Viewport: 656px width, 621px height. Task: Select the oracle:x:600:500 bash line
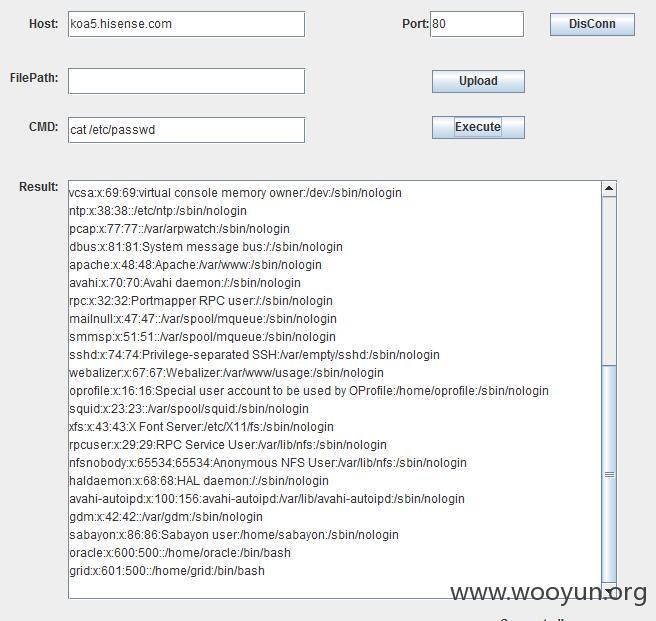click(x=180, y=553)
